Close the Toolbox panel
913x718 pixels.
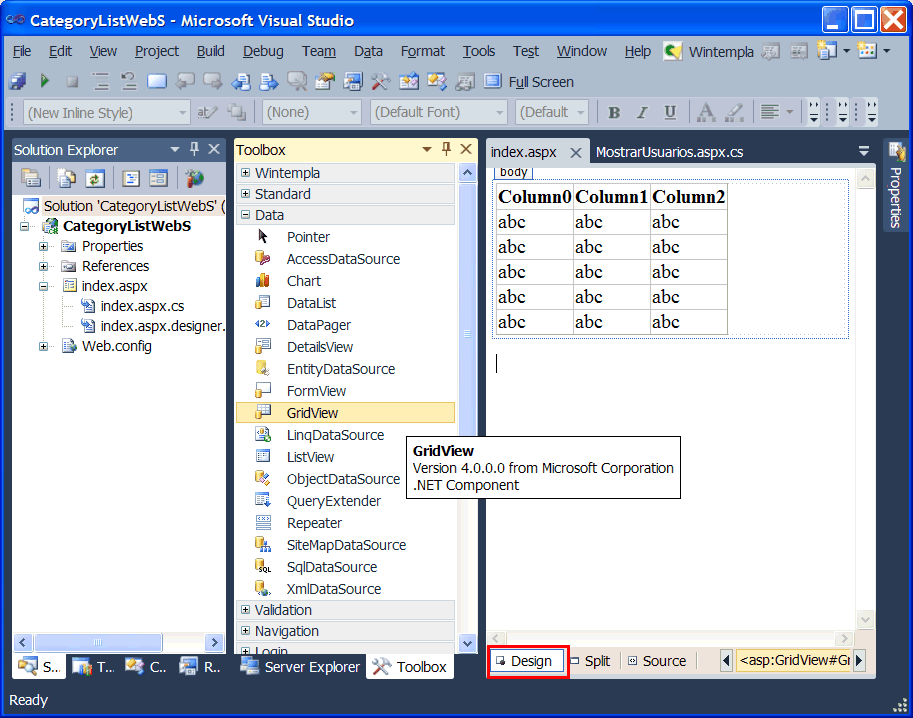tap(466, 149)
